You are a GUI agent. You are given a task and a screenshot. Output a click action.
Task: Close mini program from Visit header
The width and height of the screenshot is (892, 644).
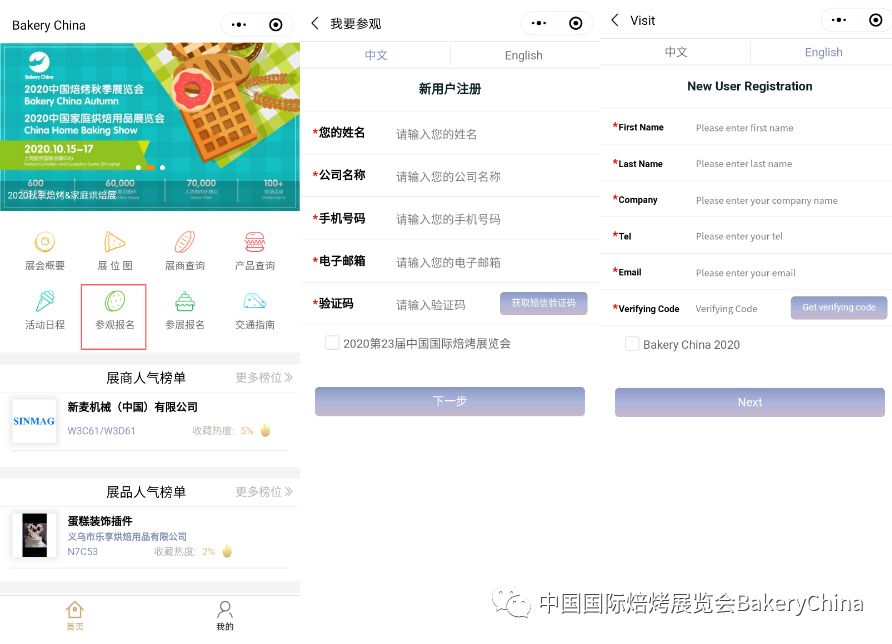pos(876,20)
